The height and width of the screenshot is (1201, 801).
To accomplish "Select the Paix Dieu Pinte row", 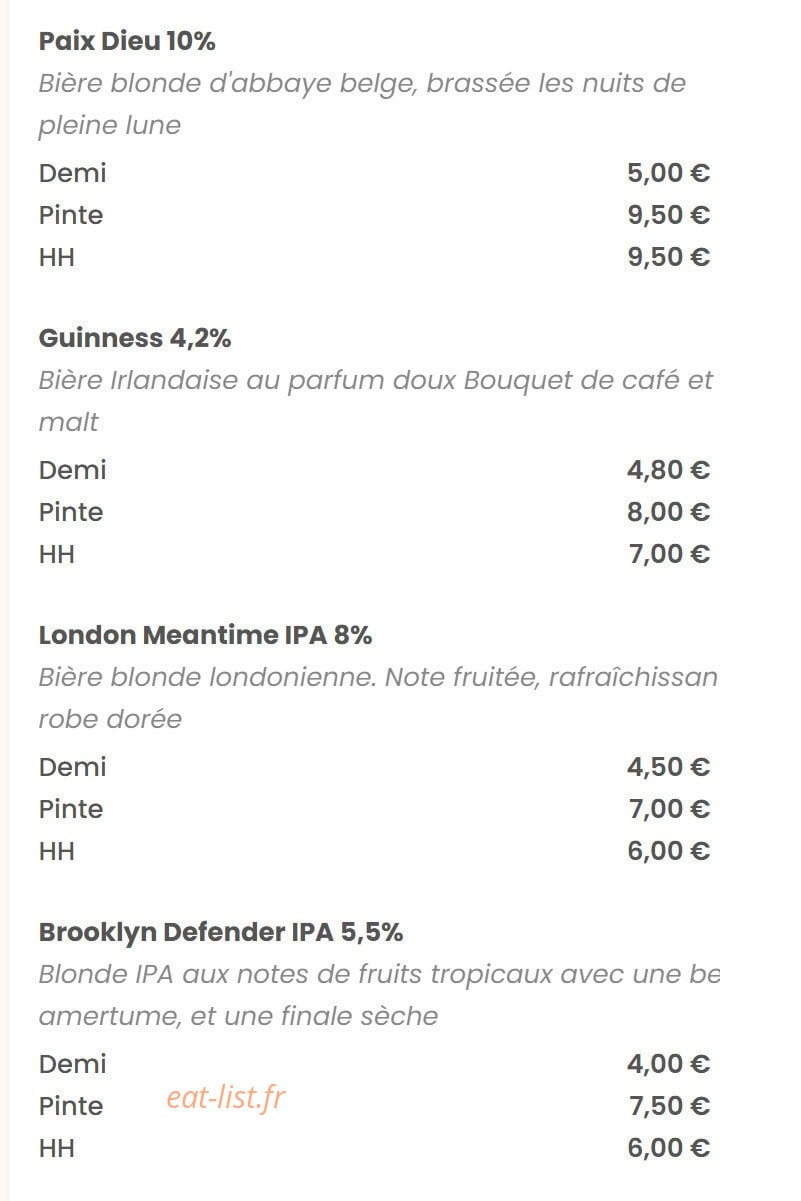I will coord(374,215).
